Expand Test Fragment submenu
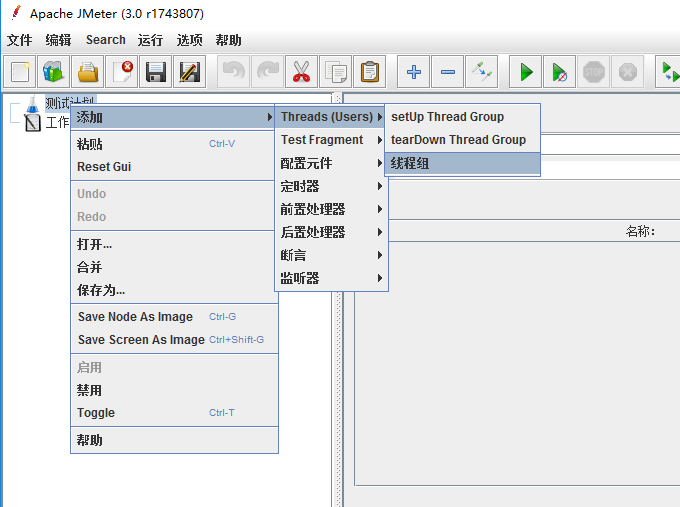 pos(330,140)
